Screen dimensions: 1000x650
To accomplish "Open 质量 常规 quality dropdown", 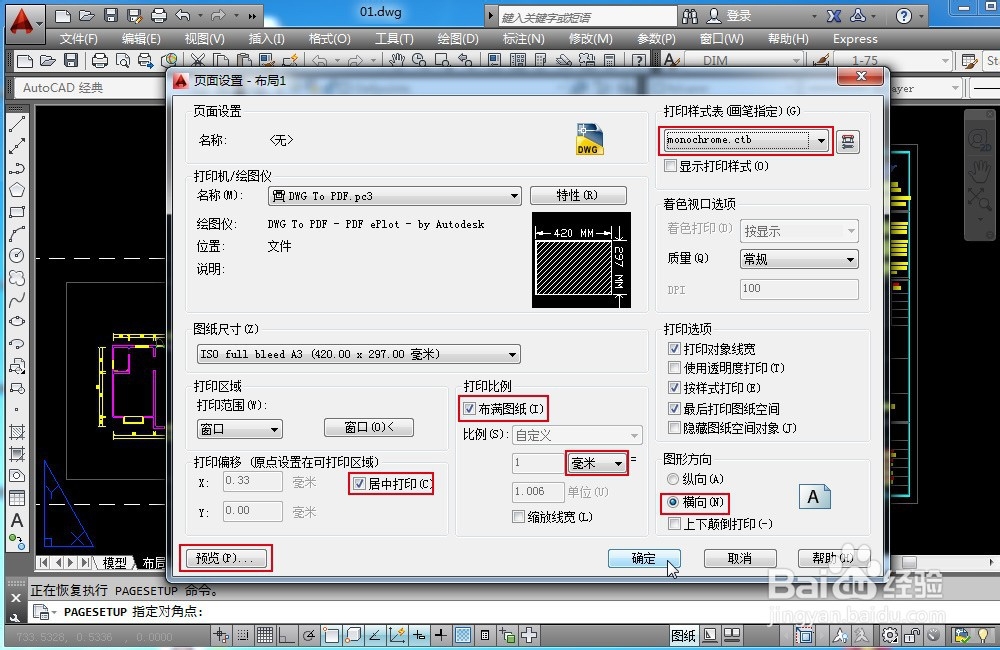I will [x=799, y=259].
